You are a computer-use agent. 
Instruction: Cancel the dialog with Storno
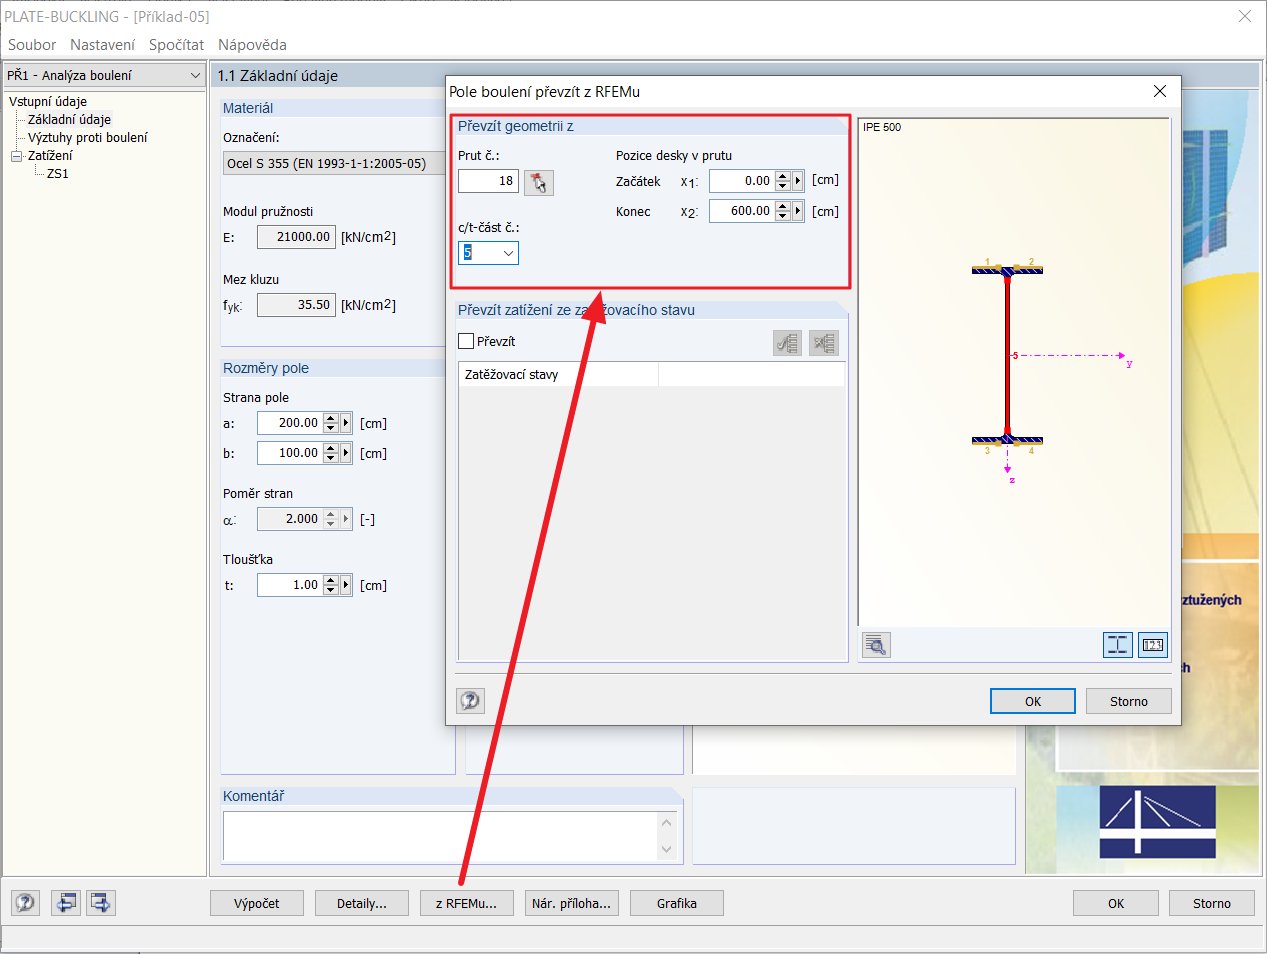pos(1129,701)
